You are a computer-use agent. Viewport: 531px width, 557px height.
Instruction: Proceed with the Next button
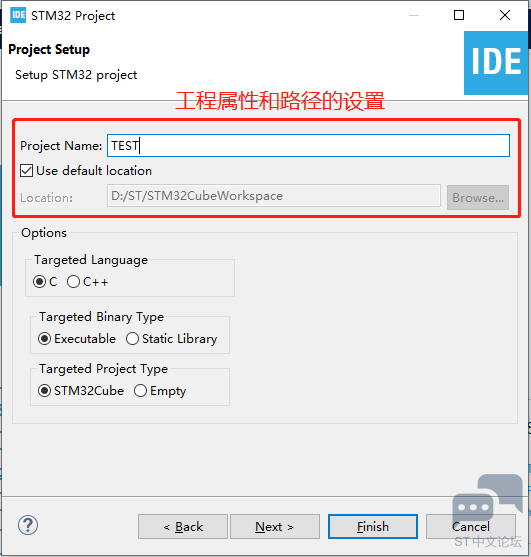(275, 526)
